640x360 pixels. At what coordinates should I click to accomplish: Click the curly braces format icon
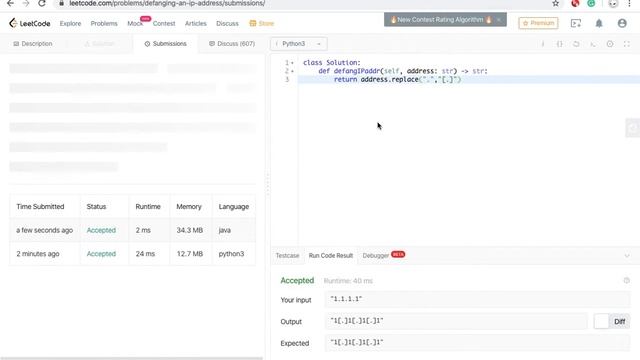coord(560,44)
